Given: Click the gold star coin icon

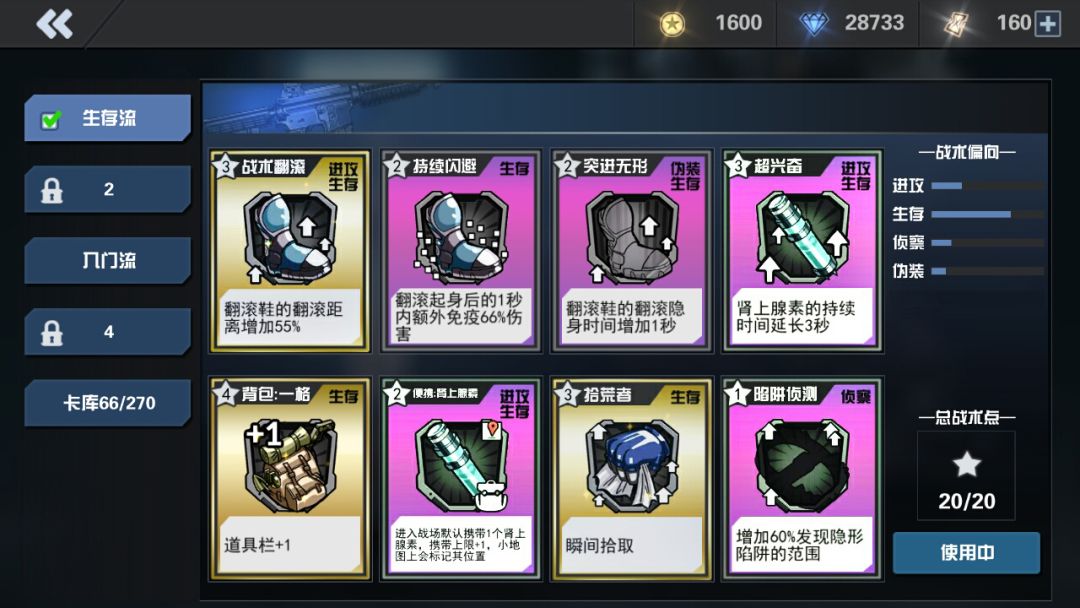Looking at the screenshot, I should pyautogui.click(x=672, y=24).
